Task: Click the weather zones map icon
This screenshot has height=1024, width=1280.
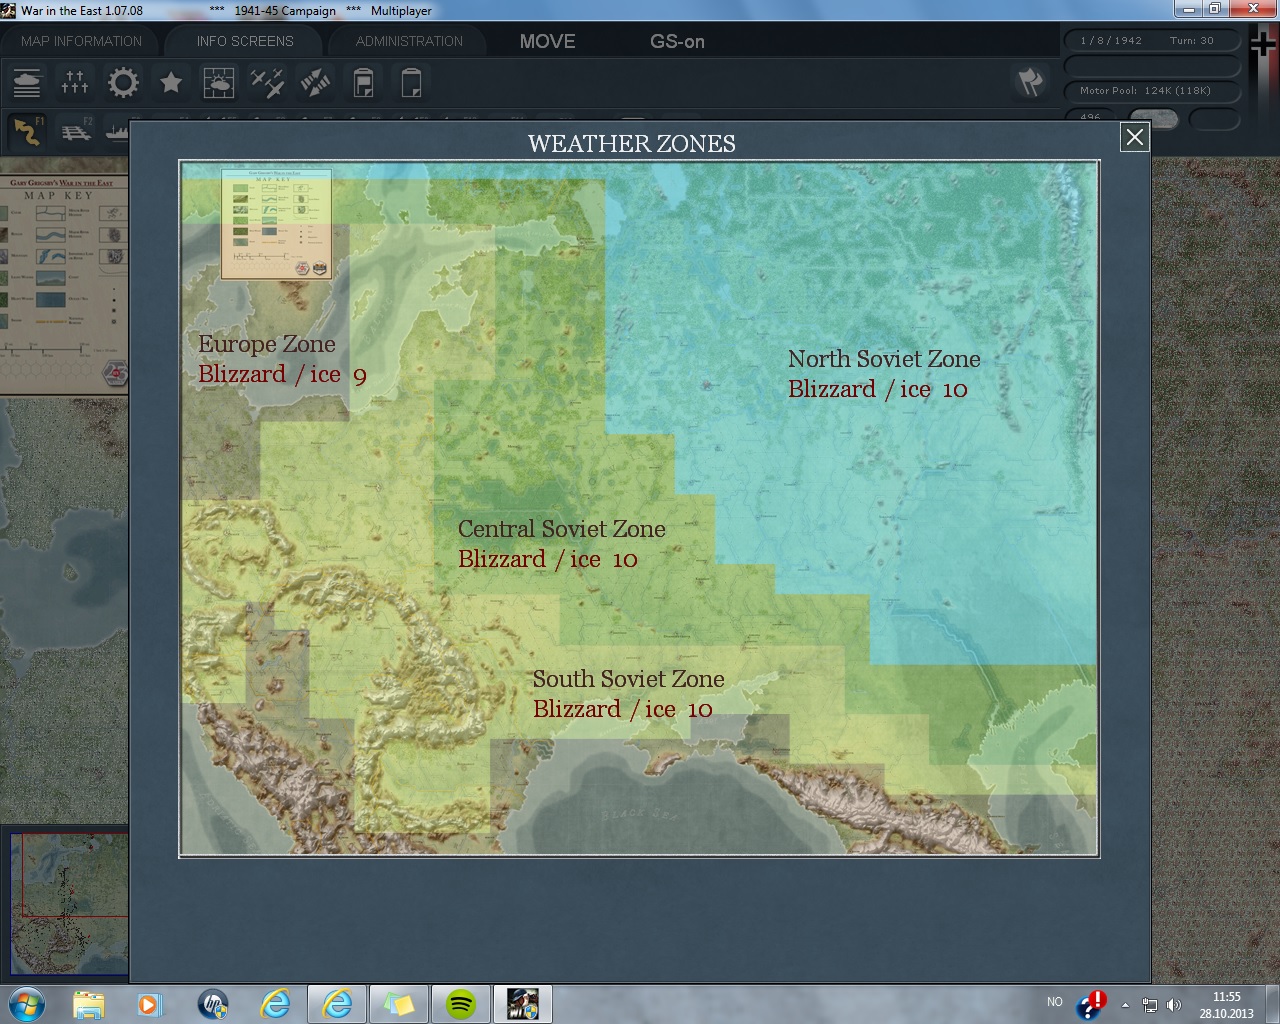Action: (x=219, y=83)
